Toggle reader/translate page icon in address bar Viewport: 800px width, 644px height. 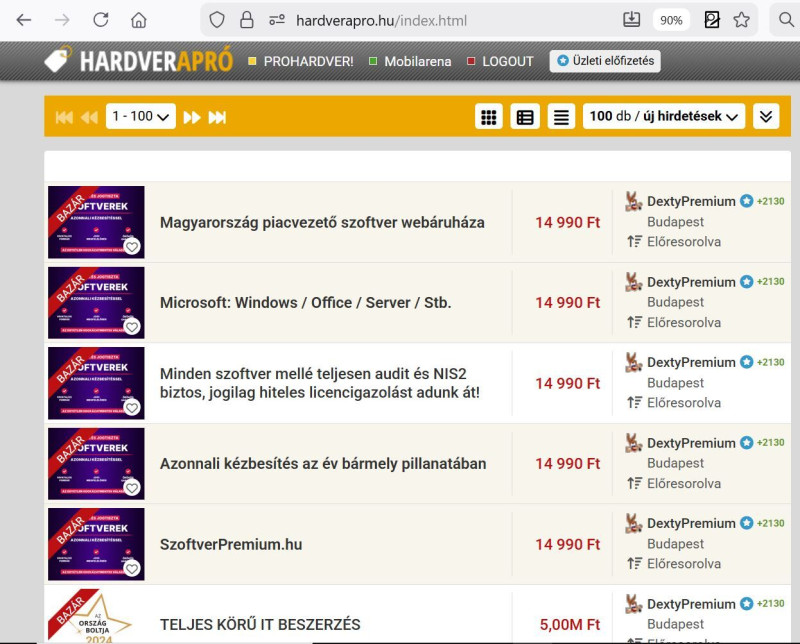pyautogui.click(x=712, y=20)
